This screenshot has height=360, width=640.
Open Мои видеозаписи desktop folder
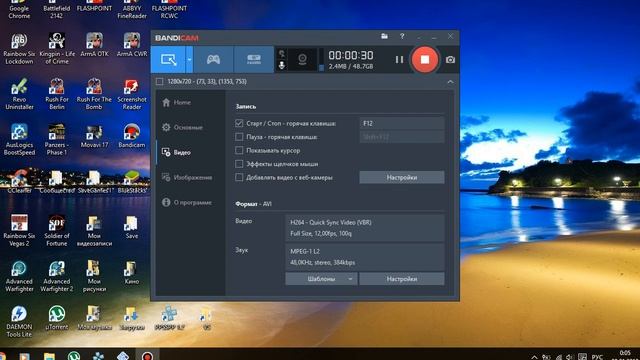(94, 231)
